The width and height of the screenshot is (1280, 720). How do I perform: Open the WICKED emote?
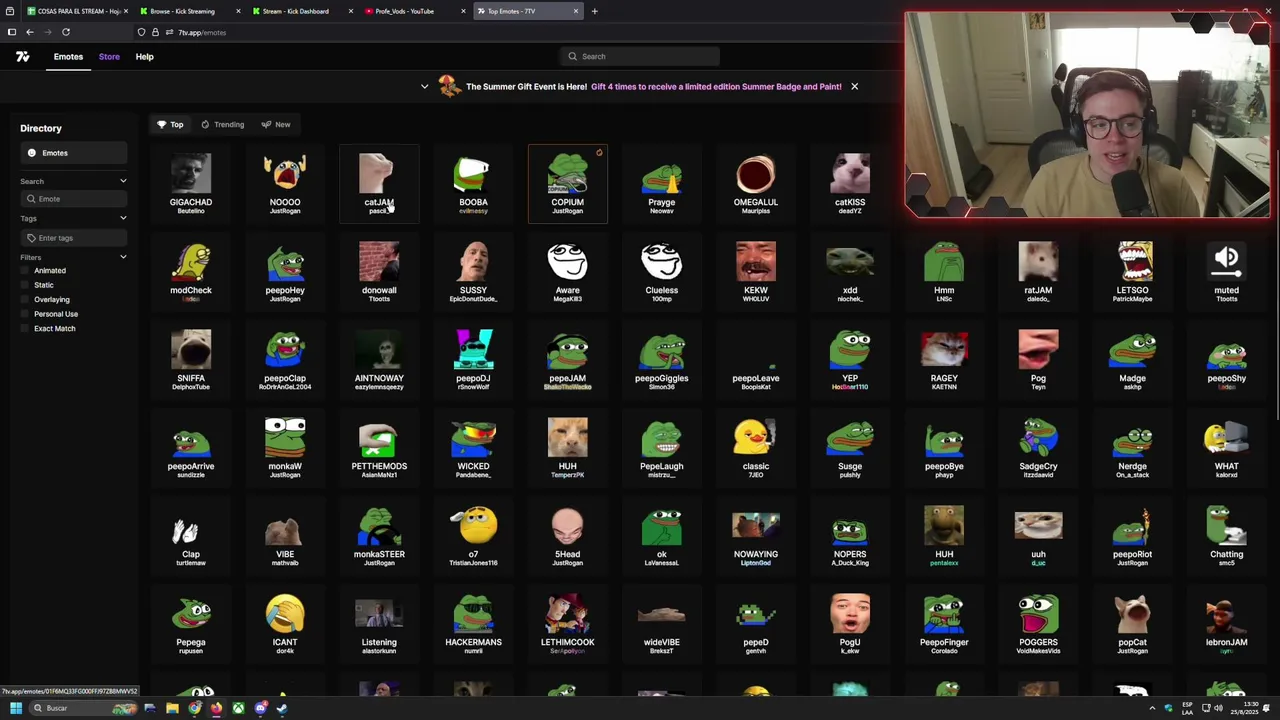(x=473, y=448)
